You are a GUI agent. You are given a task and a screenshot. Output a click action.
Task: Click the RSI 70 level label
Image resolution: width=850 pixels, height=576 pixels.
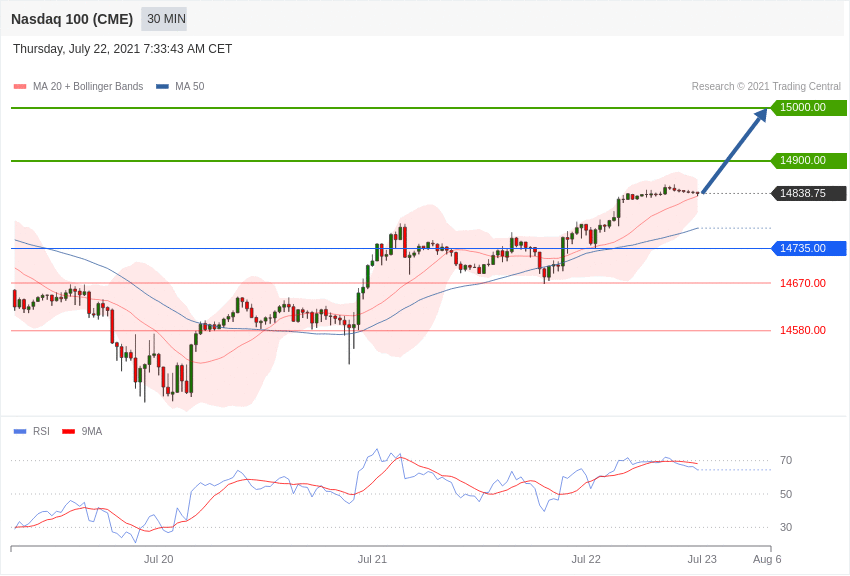(786, 461)
